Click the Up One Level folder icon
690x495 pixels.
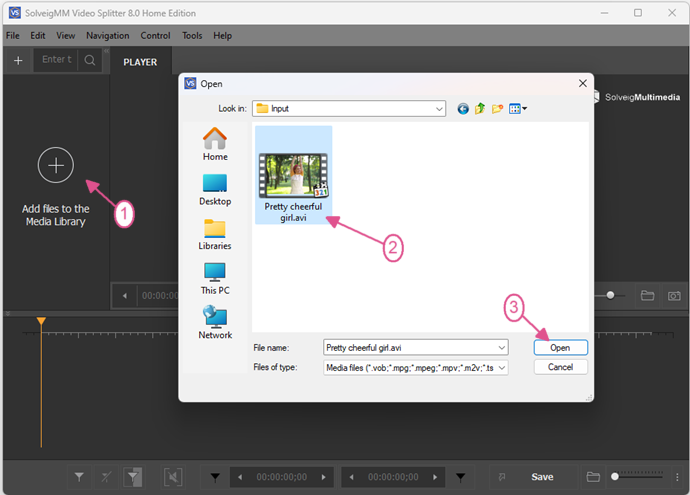(x=480, y=108)
